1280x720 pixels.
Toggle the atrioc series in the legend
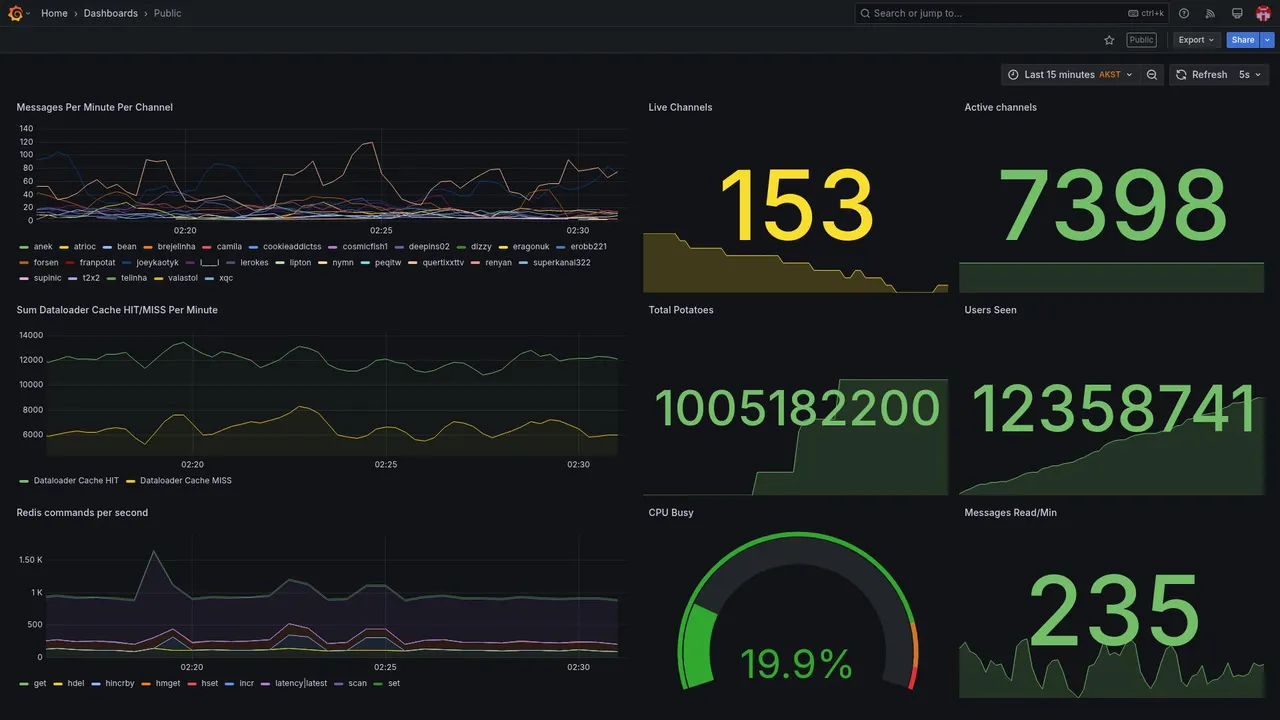click(85, 246)
